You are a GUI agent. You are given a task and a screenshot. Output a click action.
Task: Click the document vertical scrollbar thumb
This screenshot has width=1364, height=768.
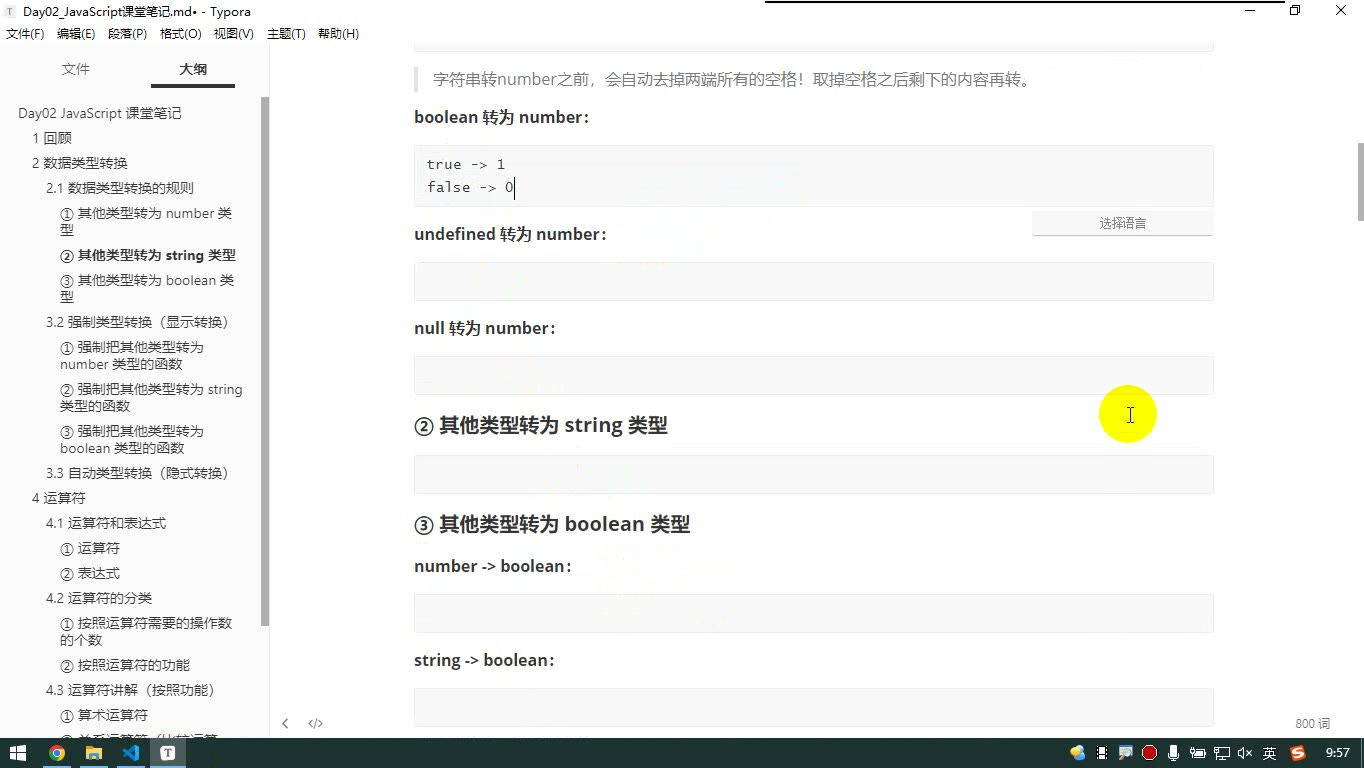point(1360,182)
